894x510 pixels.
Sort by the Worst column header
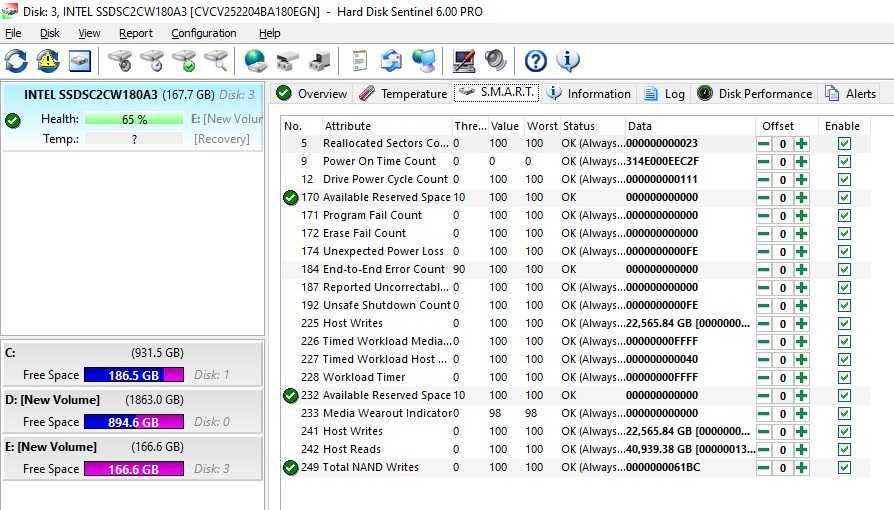click(542, 126)
